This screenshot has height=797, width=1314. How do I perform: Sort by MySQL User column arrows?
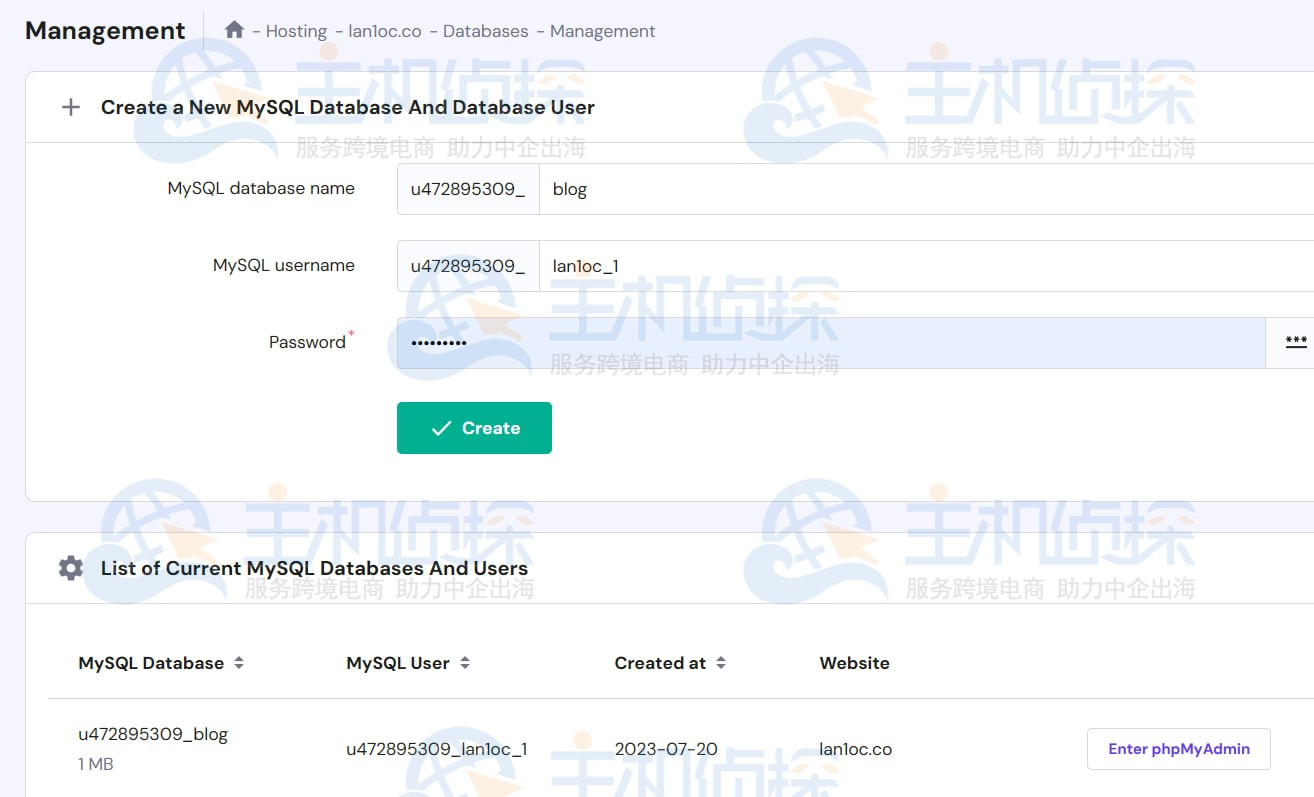(465, 663)
